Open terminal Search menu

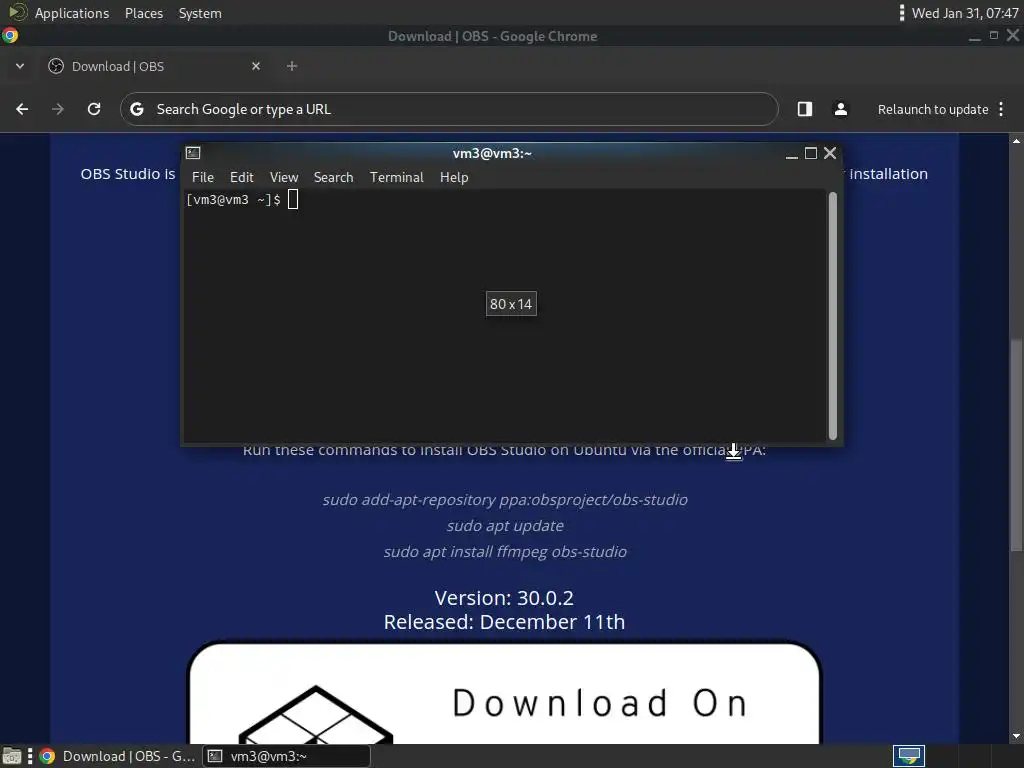click(333, 177)
